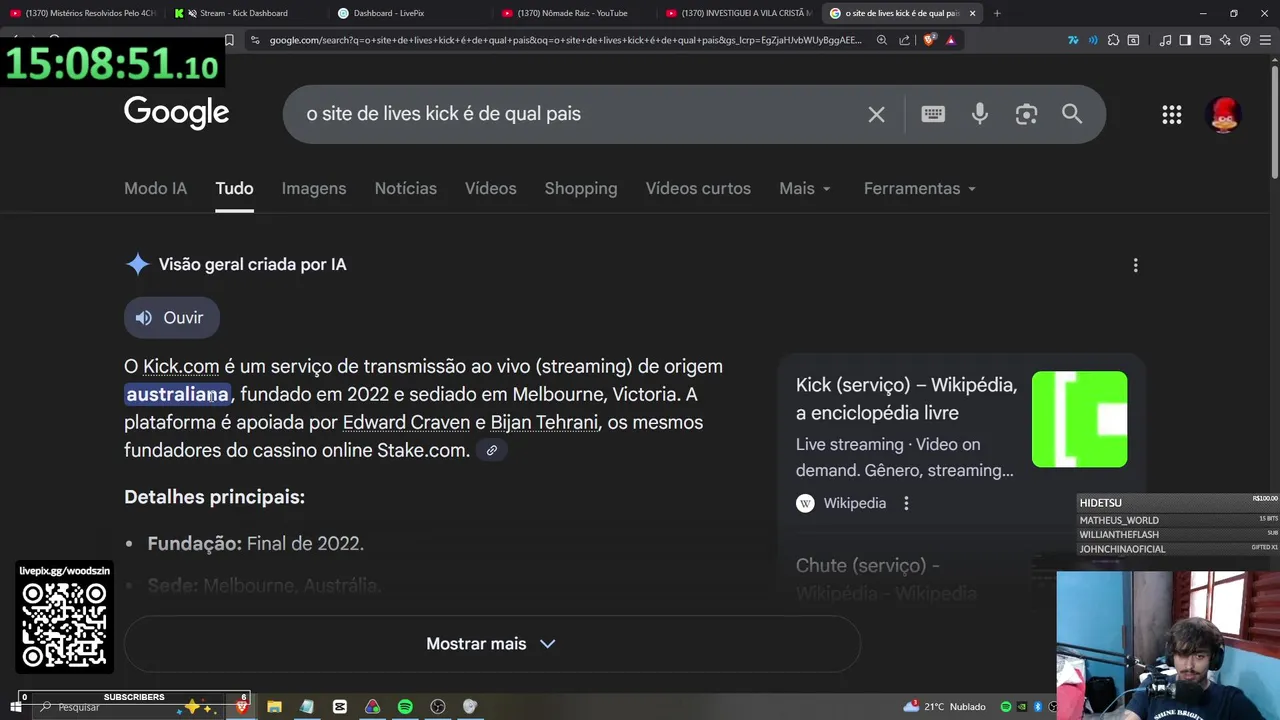This screenshot has height=720, width=1280.
Task: Open OBS Studio from the taskbar
Action: [438, 707]
